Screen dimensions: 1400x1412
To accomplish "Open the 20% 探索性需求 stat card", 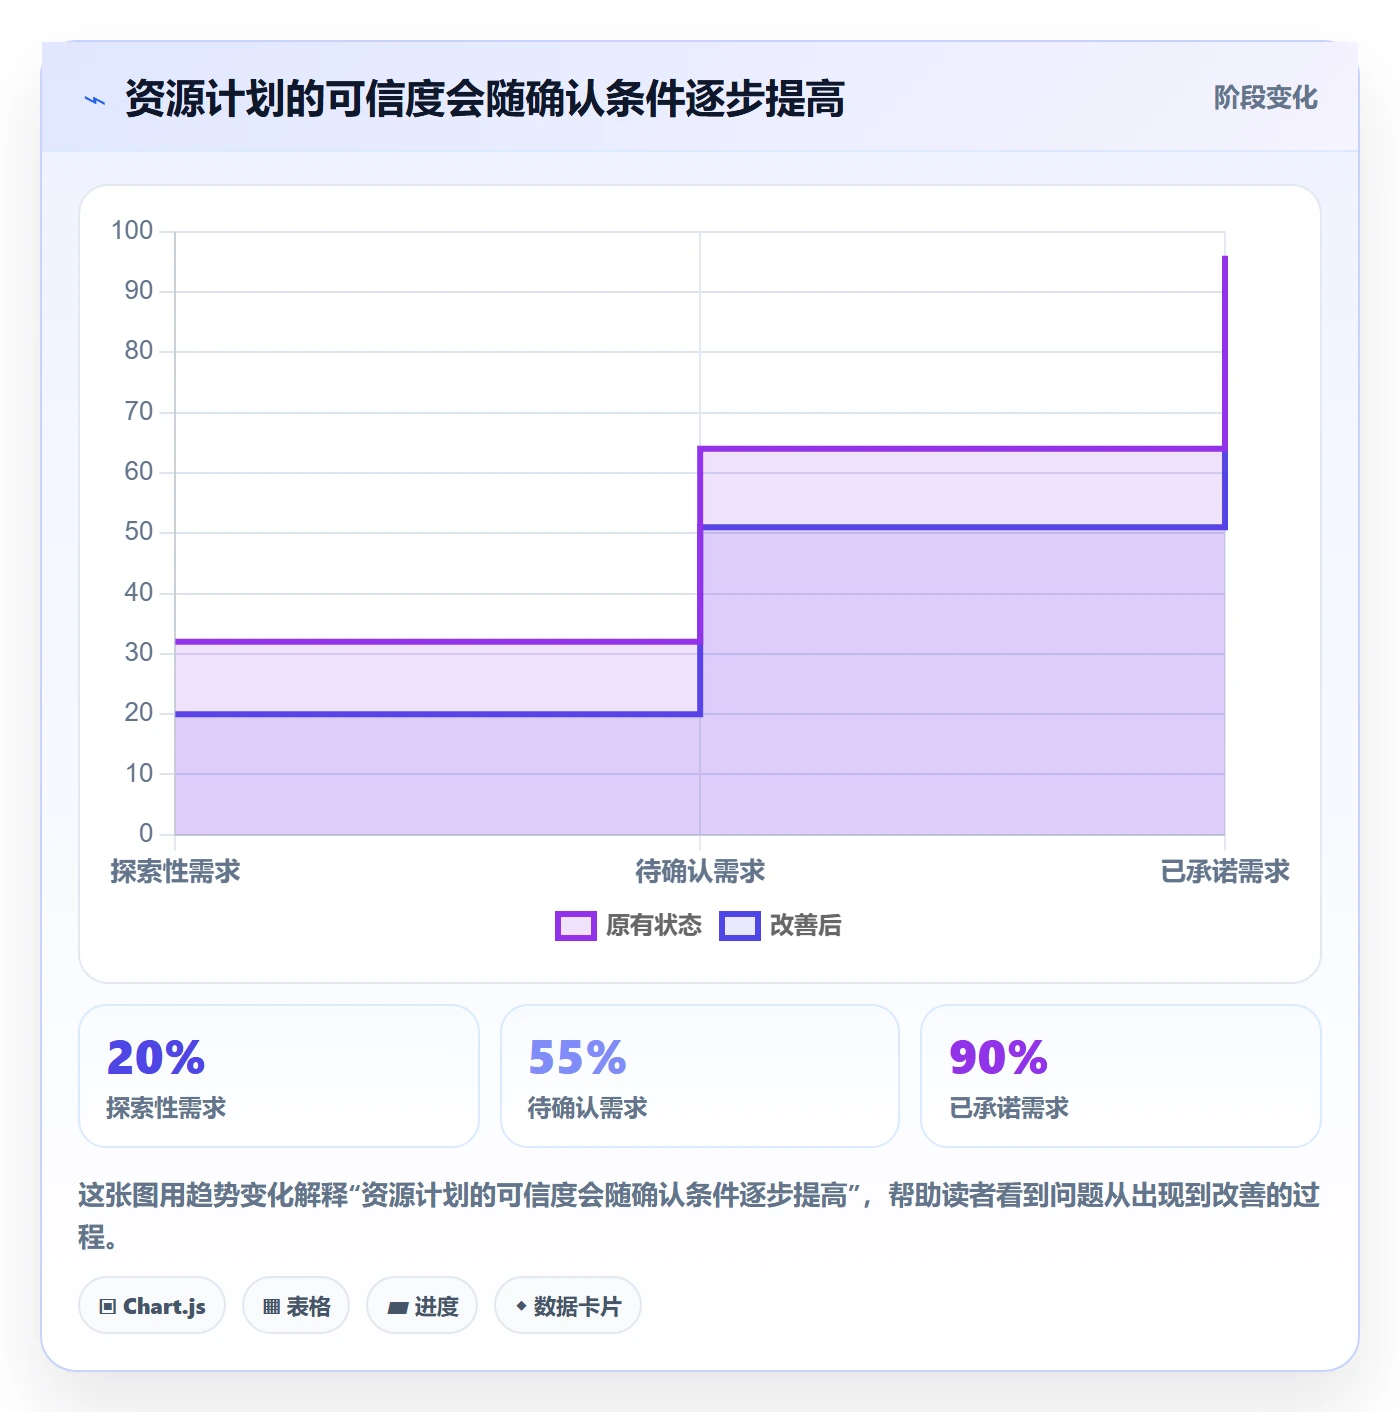I will pos(279,1076).
